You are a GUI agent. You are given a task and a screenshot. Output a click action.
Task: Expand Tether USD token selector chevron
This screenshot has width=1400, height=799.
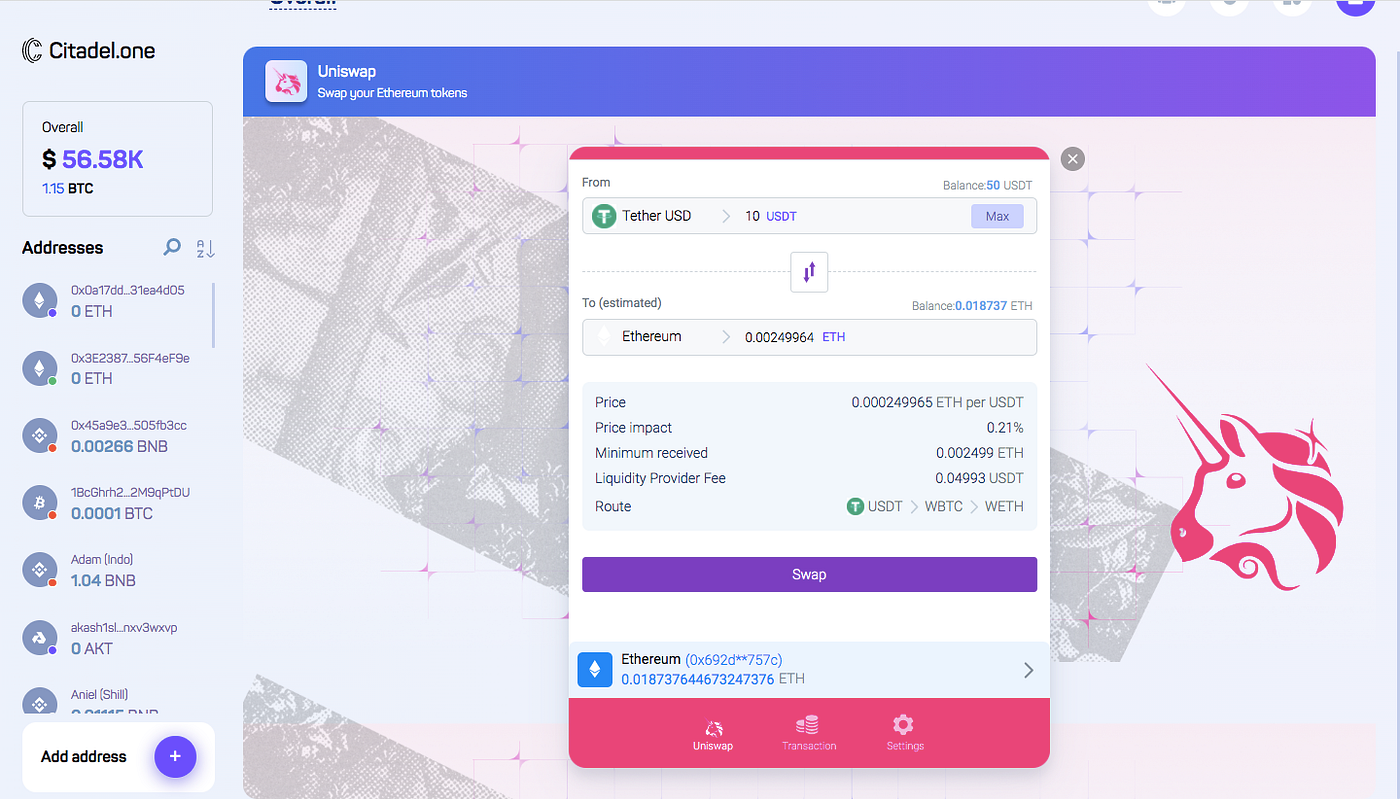(x=726, y=216)
